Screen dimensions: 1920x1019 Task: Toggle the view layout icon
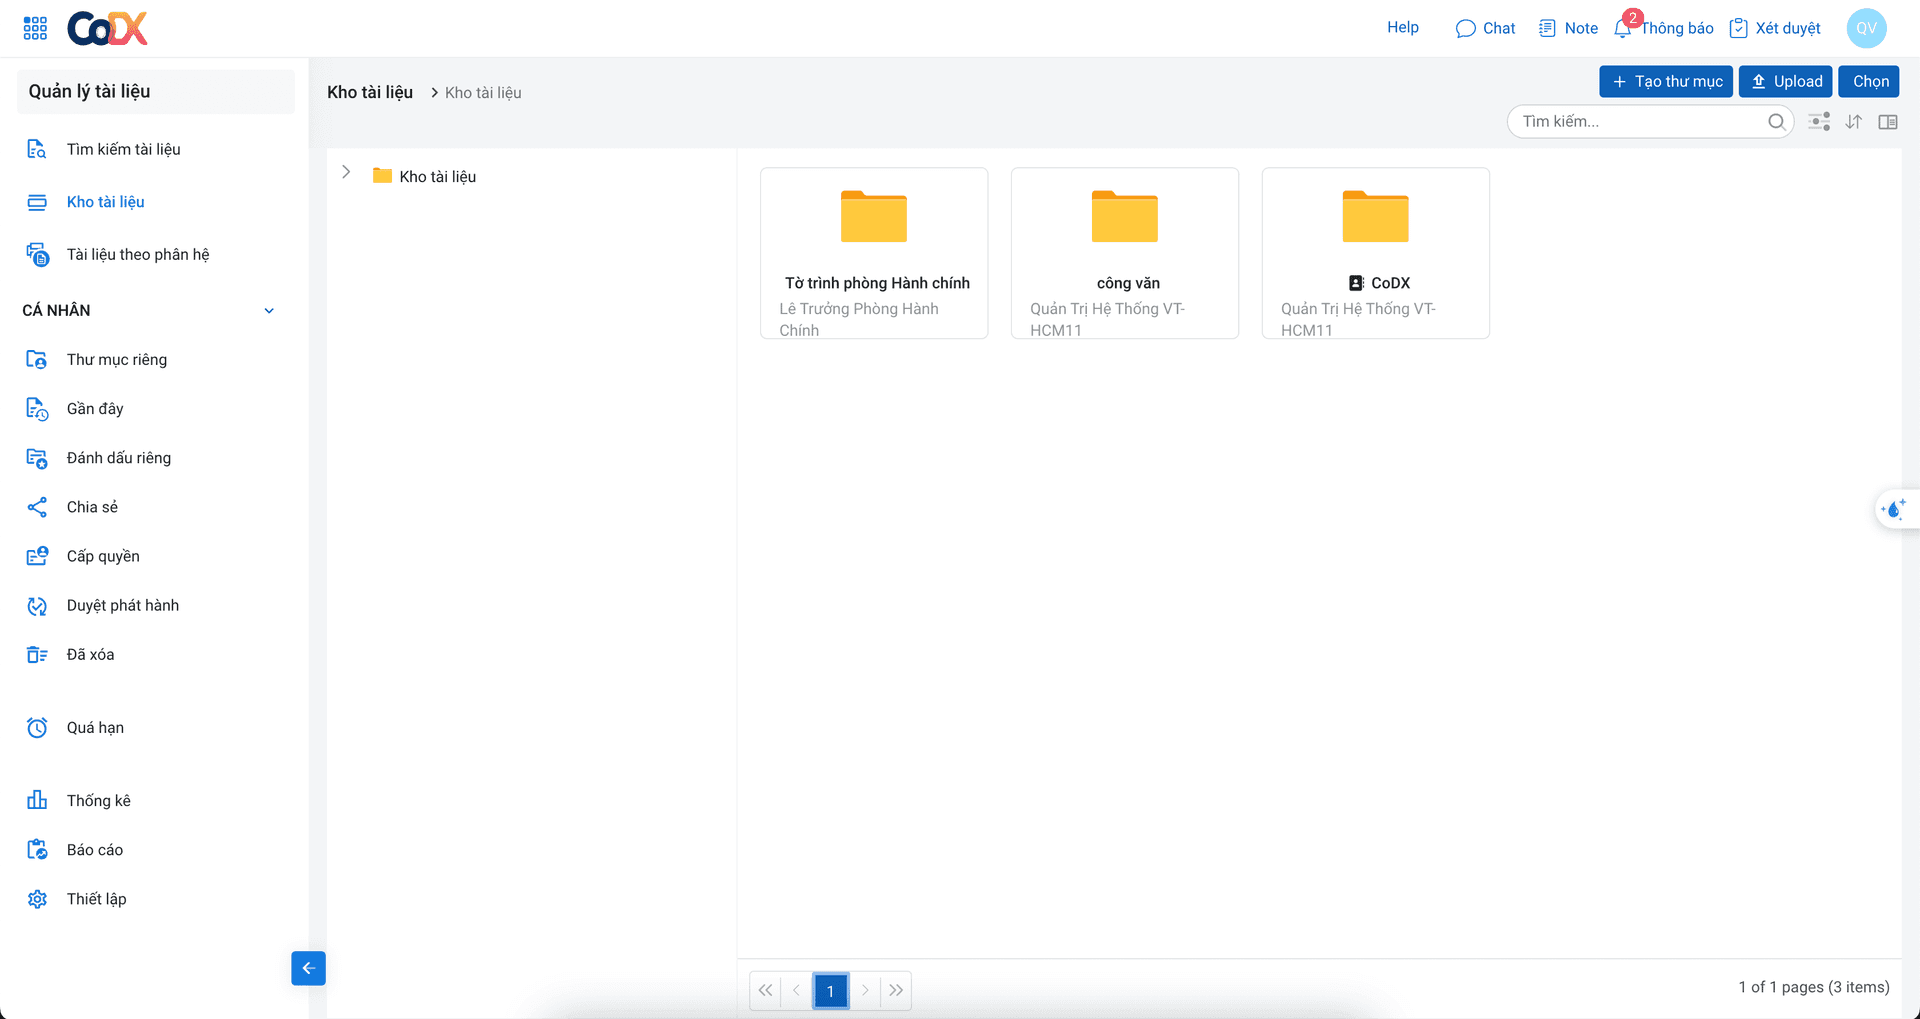coord(1888,122)
